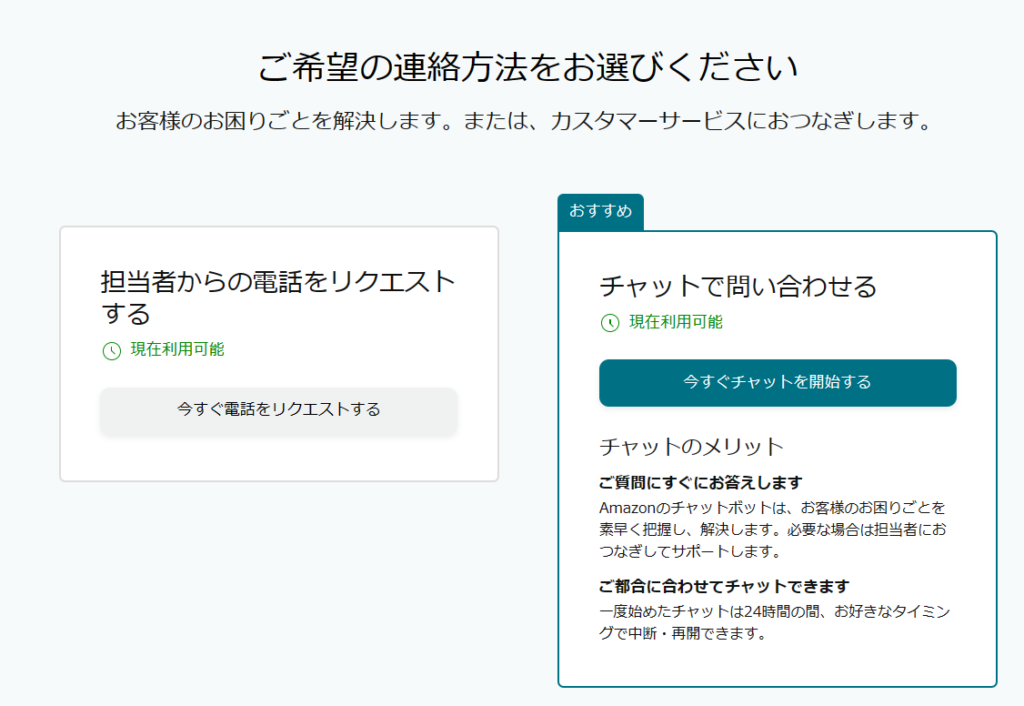Click the おすすめ badge above the chat card
Viewport: 1024px width, 706px height.
click(x=600, y=212)
